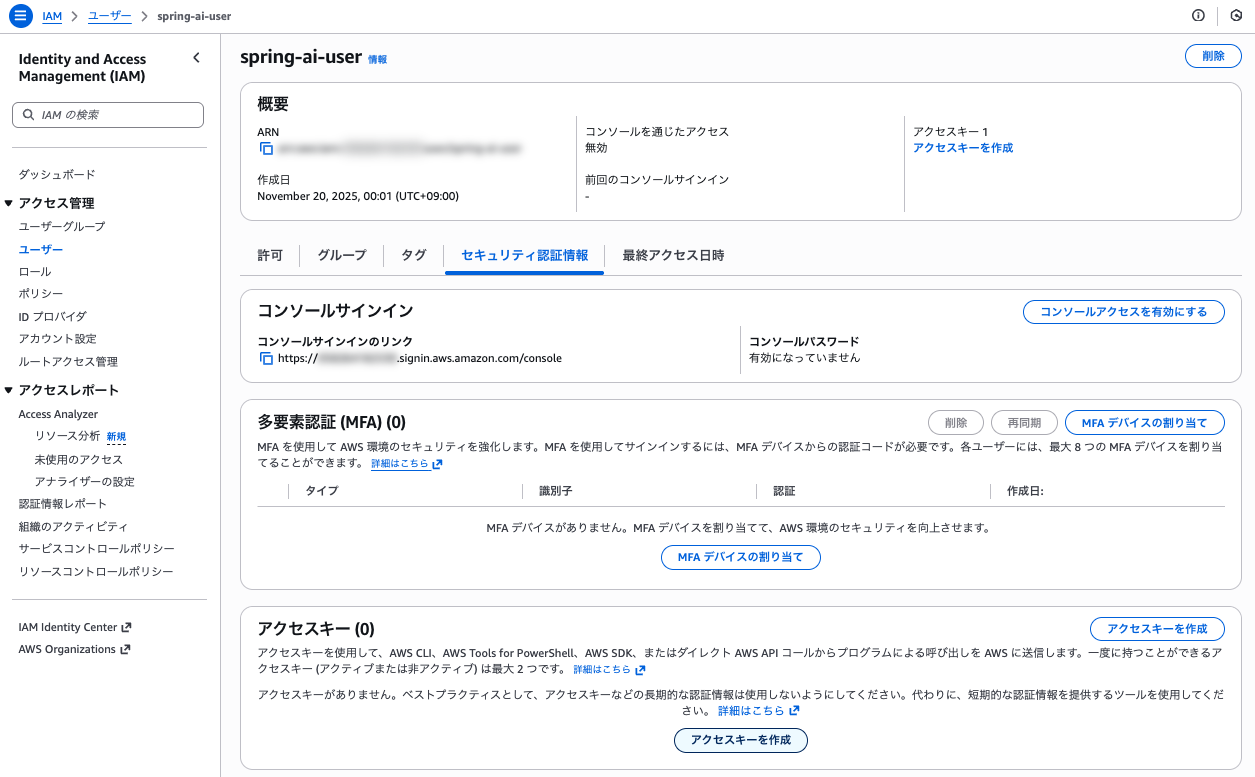Viewport: 1255px width, 777px height.
Task: Open ダッシュボード in sidebar
Action: pyautogui.click(x=57, y=174)
